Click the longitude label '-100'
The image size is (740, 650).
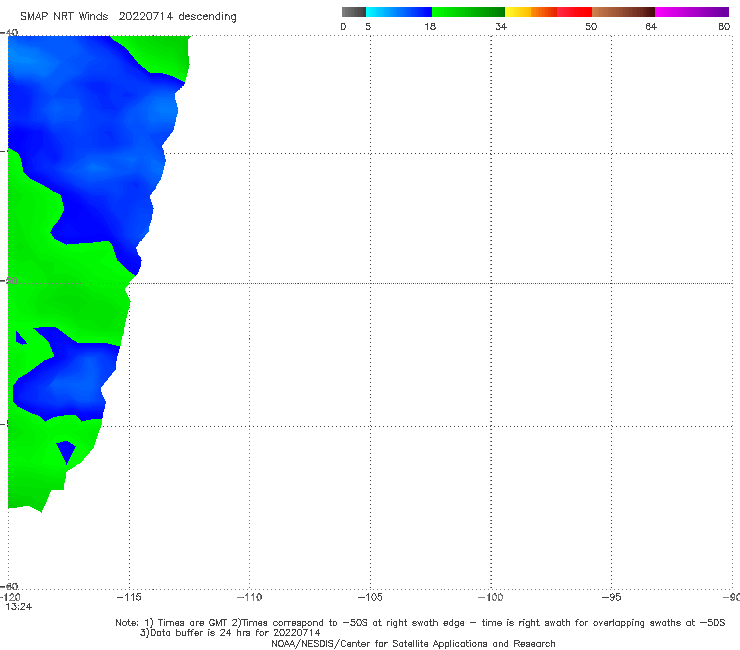pyautogui.click(x=491, y=597)
